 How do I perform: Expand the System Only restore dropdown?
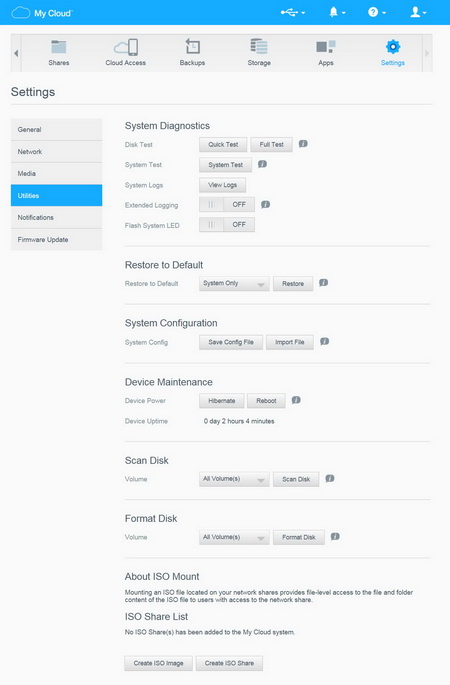[x=234, y=284]
